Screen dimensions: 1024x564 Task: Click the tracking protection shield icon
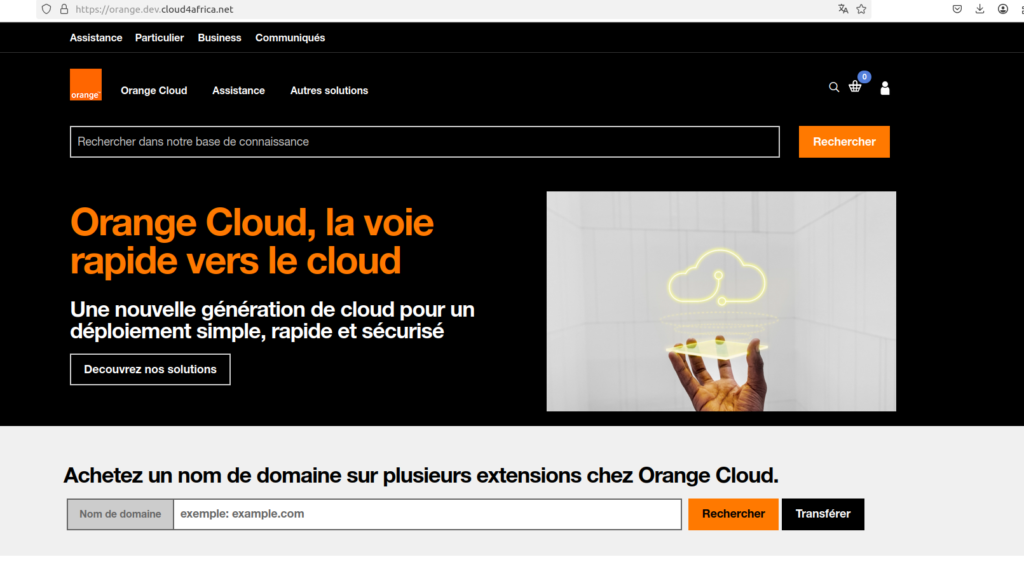(46, 9)
